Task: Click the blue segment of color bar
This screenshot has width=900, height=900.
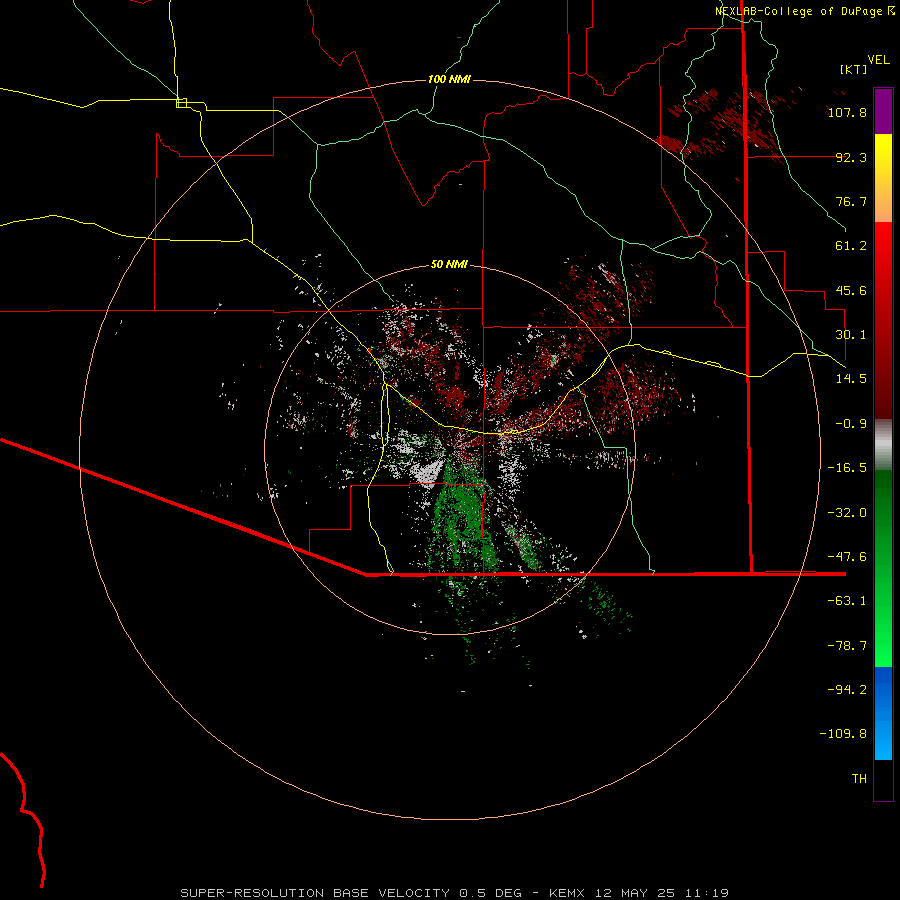Action: (x=883, y=713)
